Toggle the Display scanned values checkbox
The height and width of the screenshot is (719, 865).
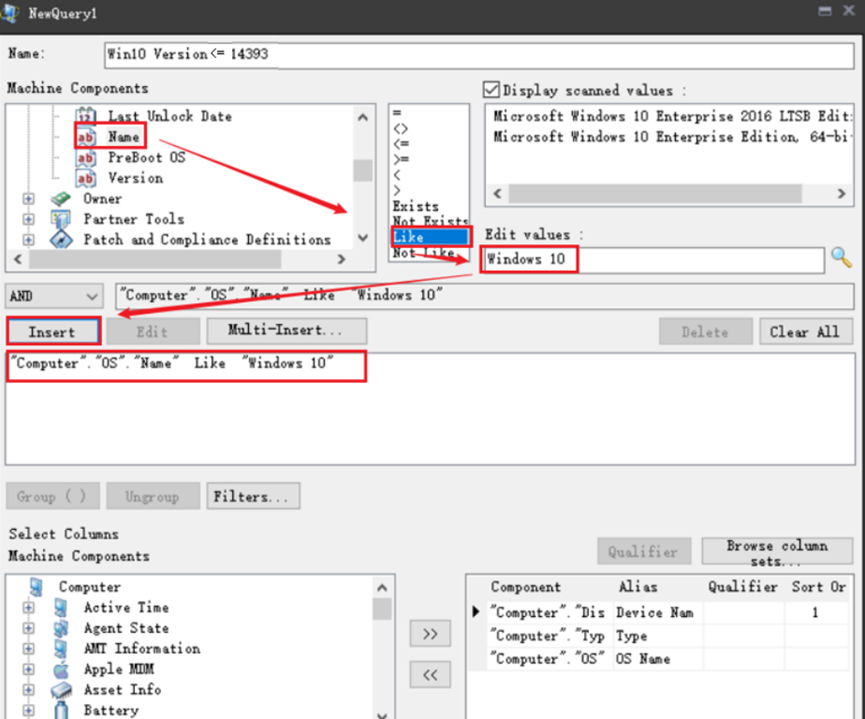click(492, 90)
